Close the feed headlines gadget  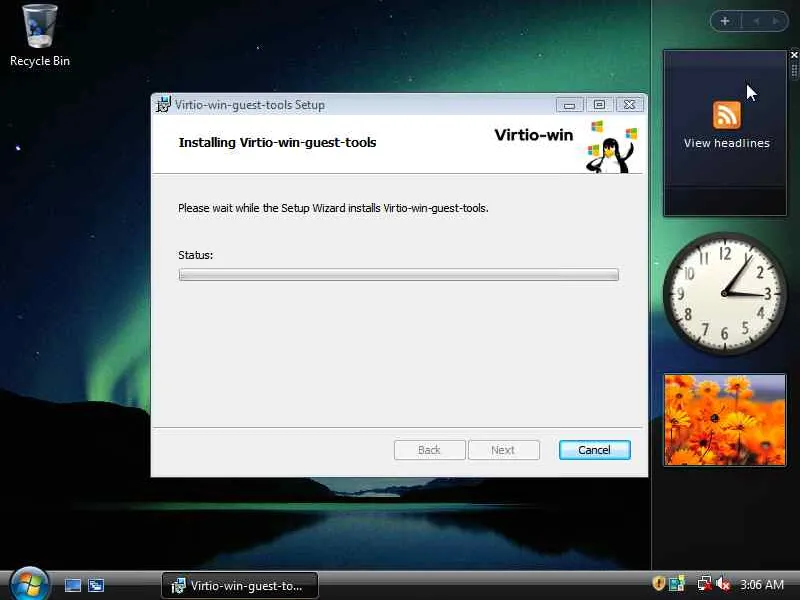(794, 55)
